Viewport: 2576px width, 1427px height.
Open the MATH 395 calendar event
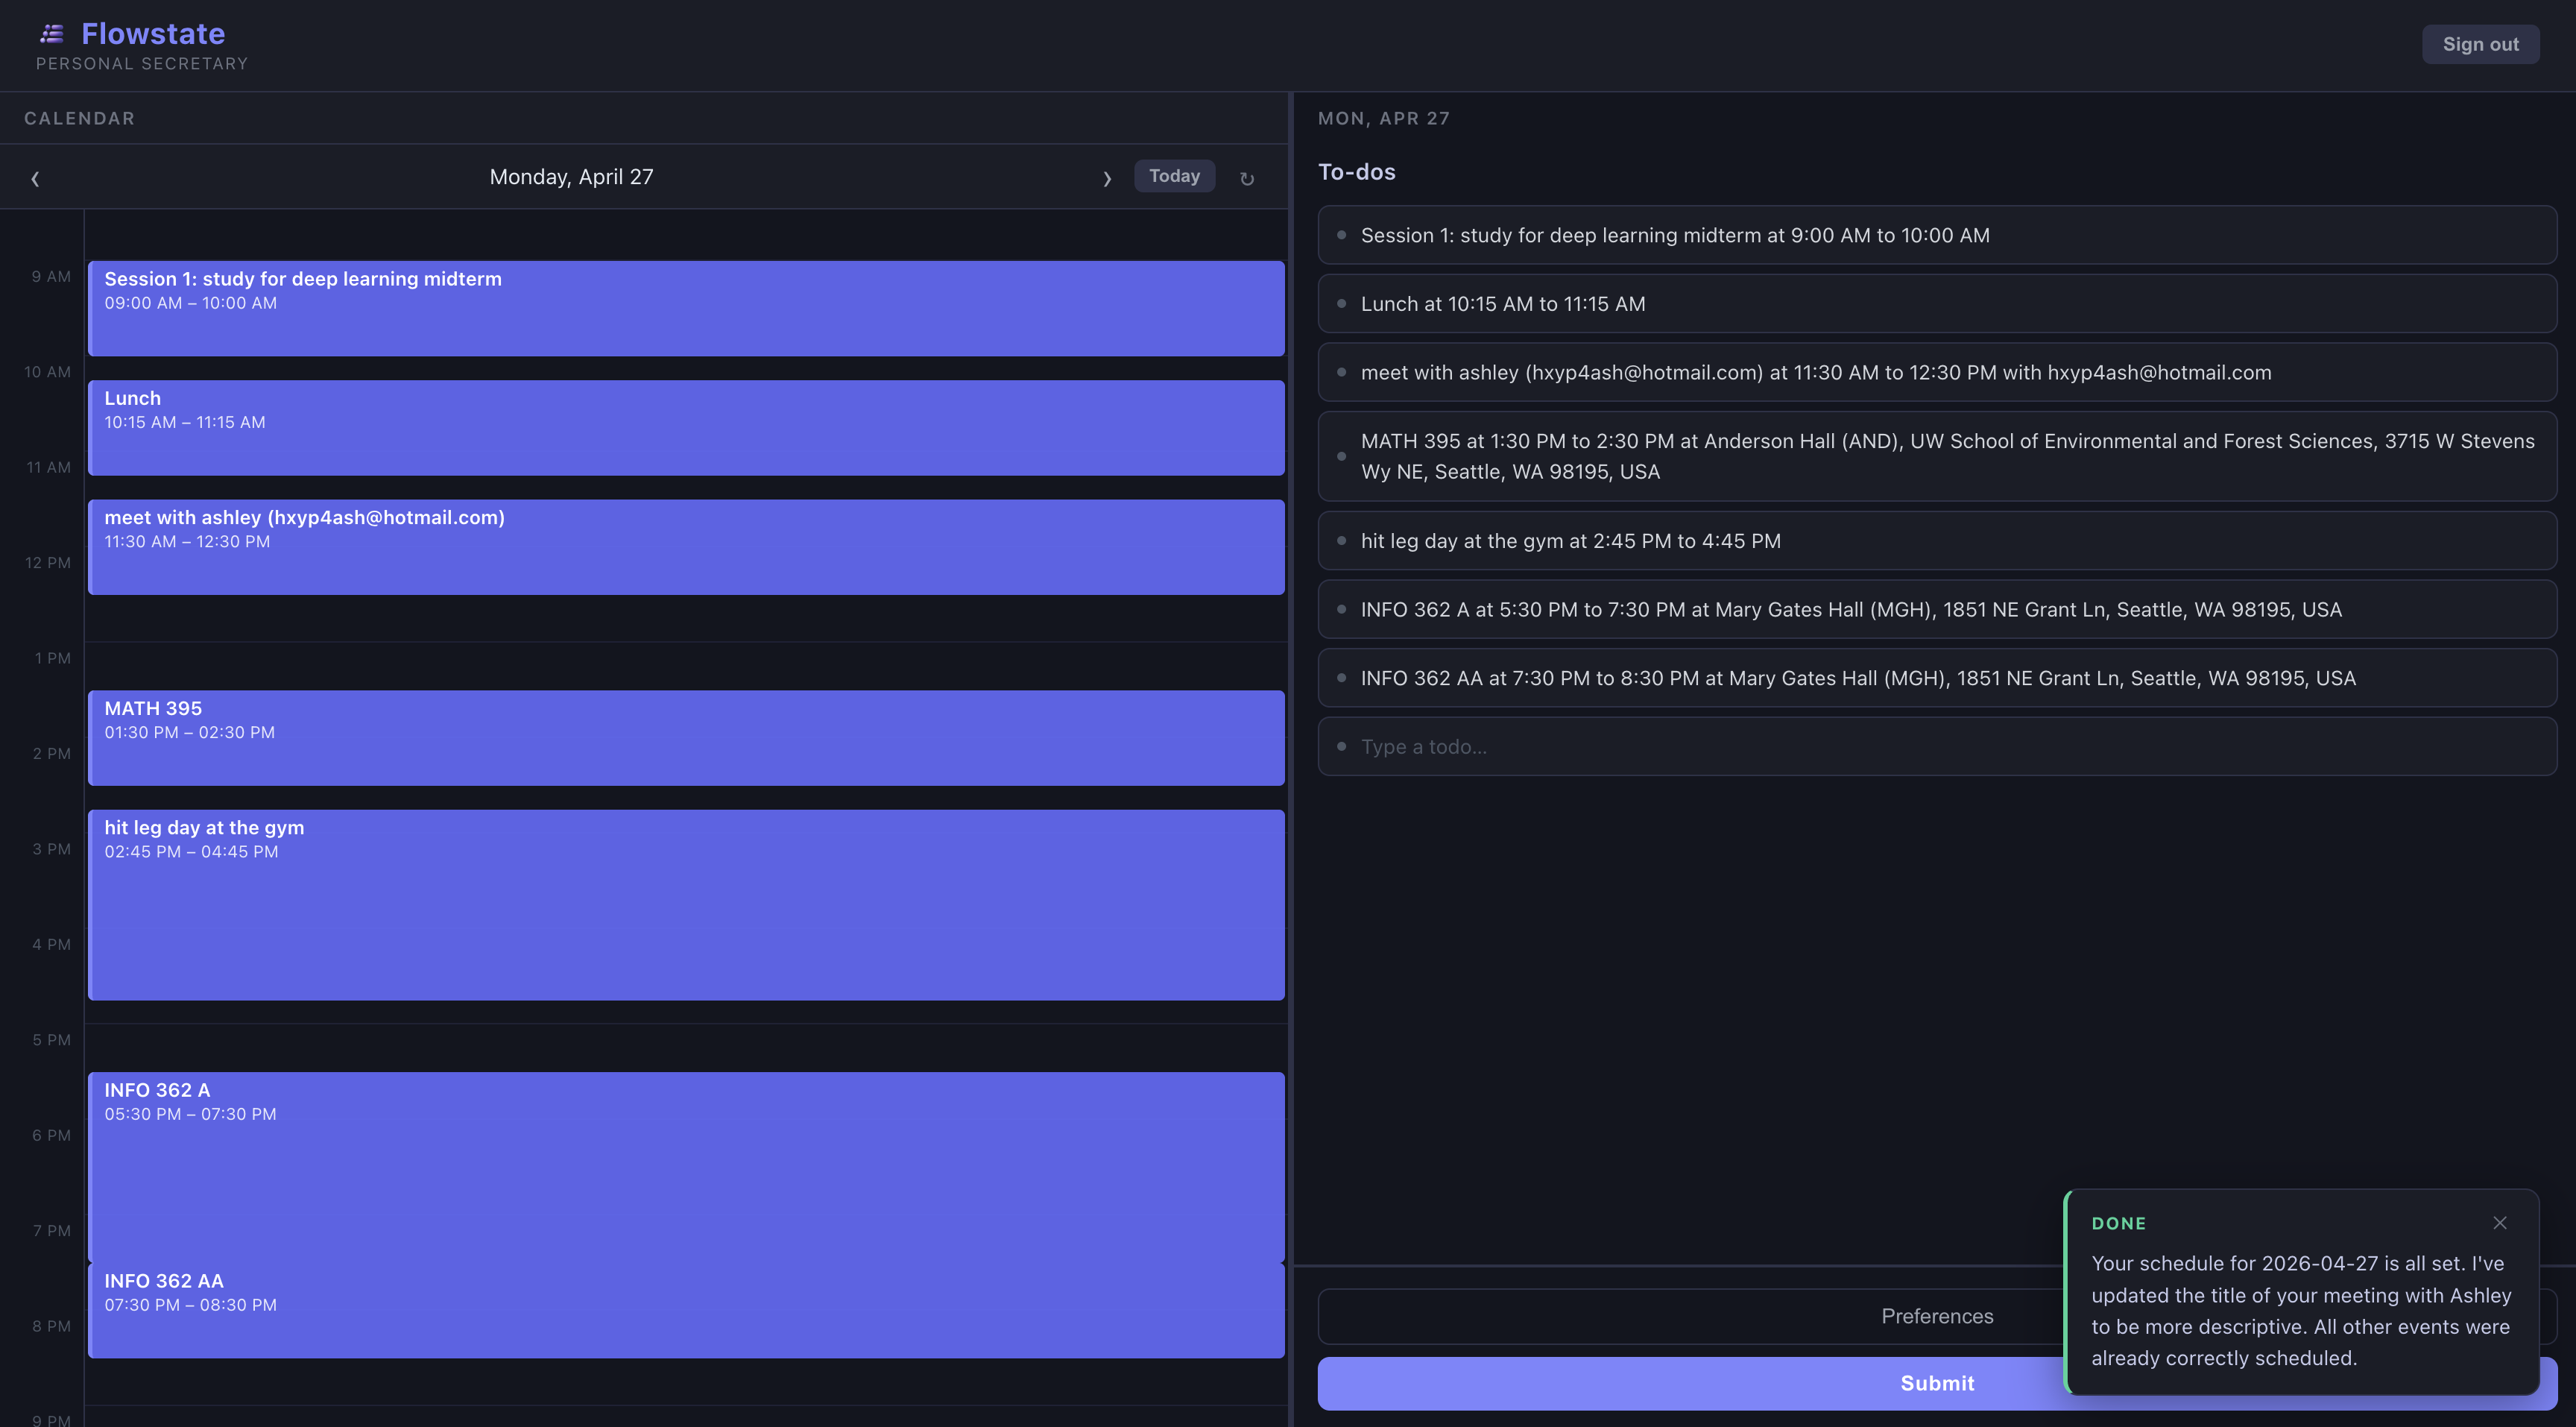pos(686,737)
